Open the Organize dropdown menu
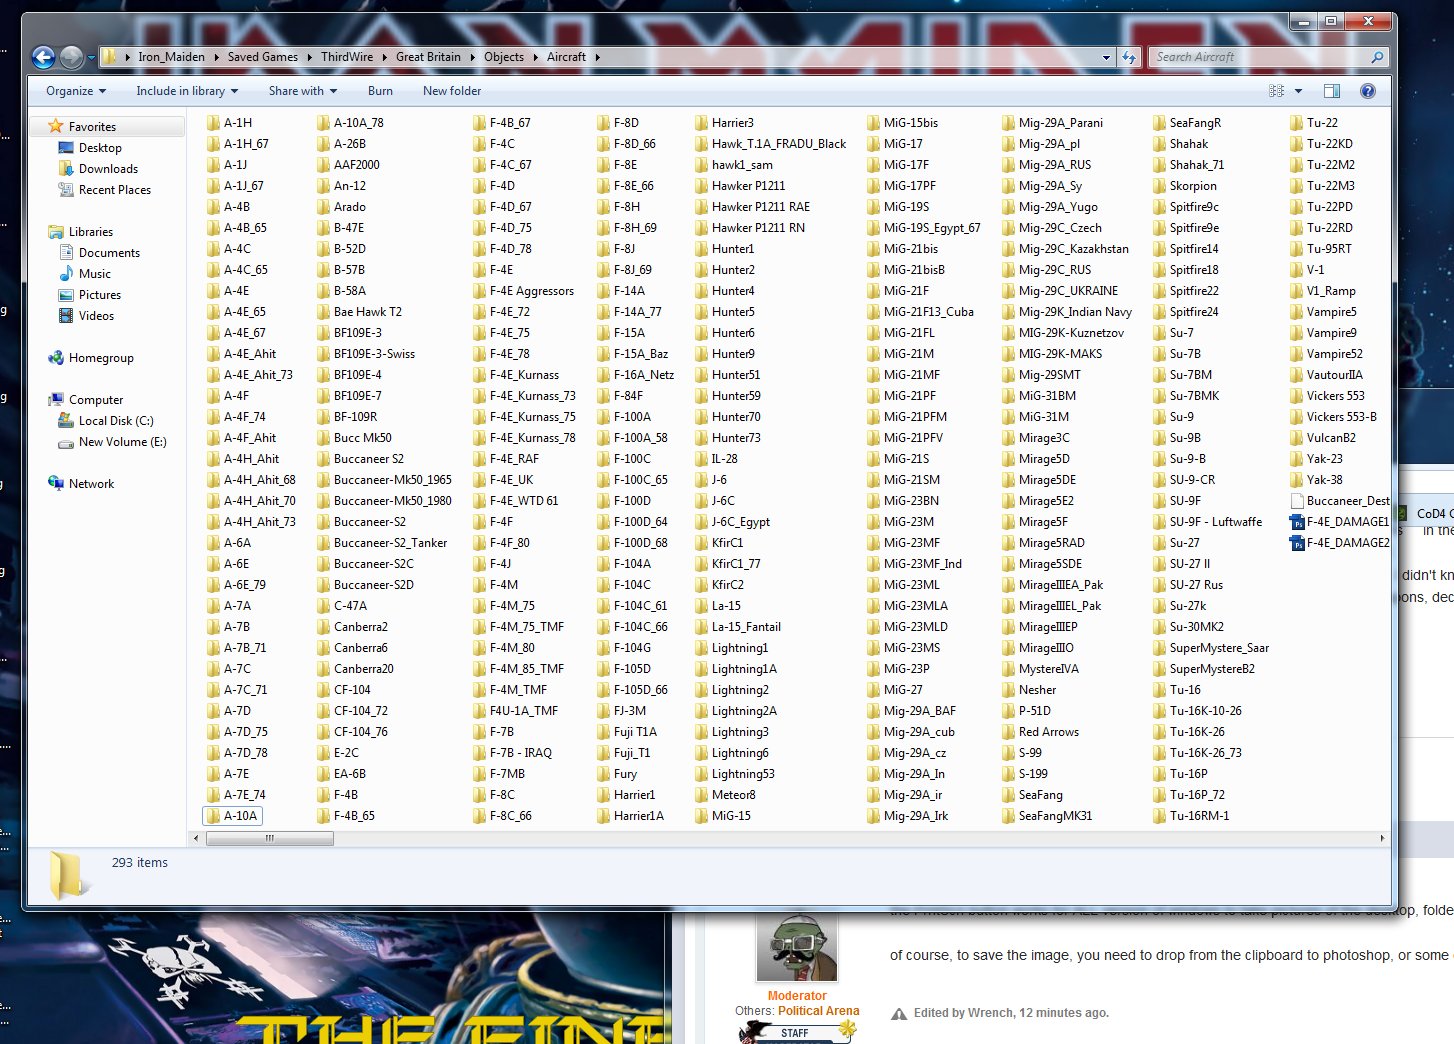1454x1044 pixels. pos(76,91)
